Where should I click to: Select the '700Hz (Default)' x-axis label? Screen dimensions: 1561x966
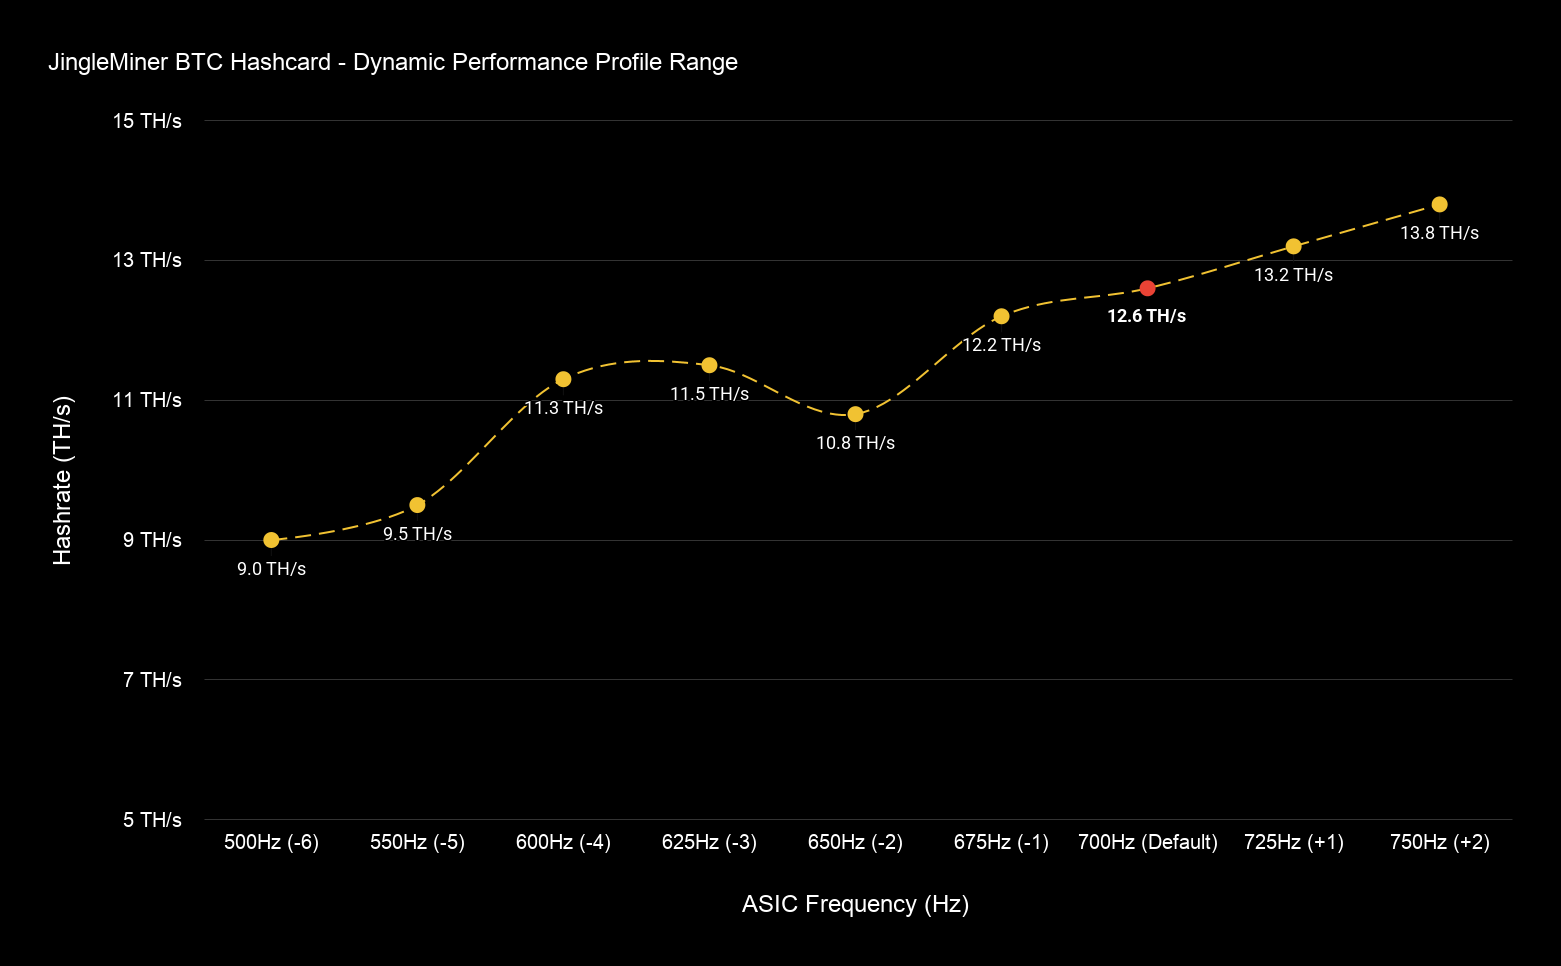pos(1148,842)
